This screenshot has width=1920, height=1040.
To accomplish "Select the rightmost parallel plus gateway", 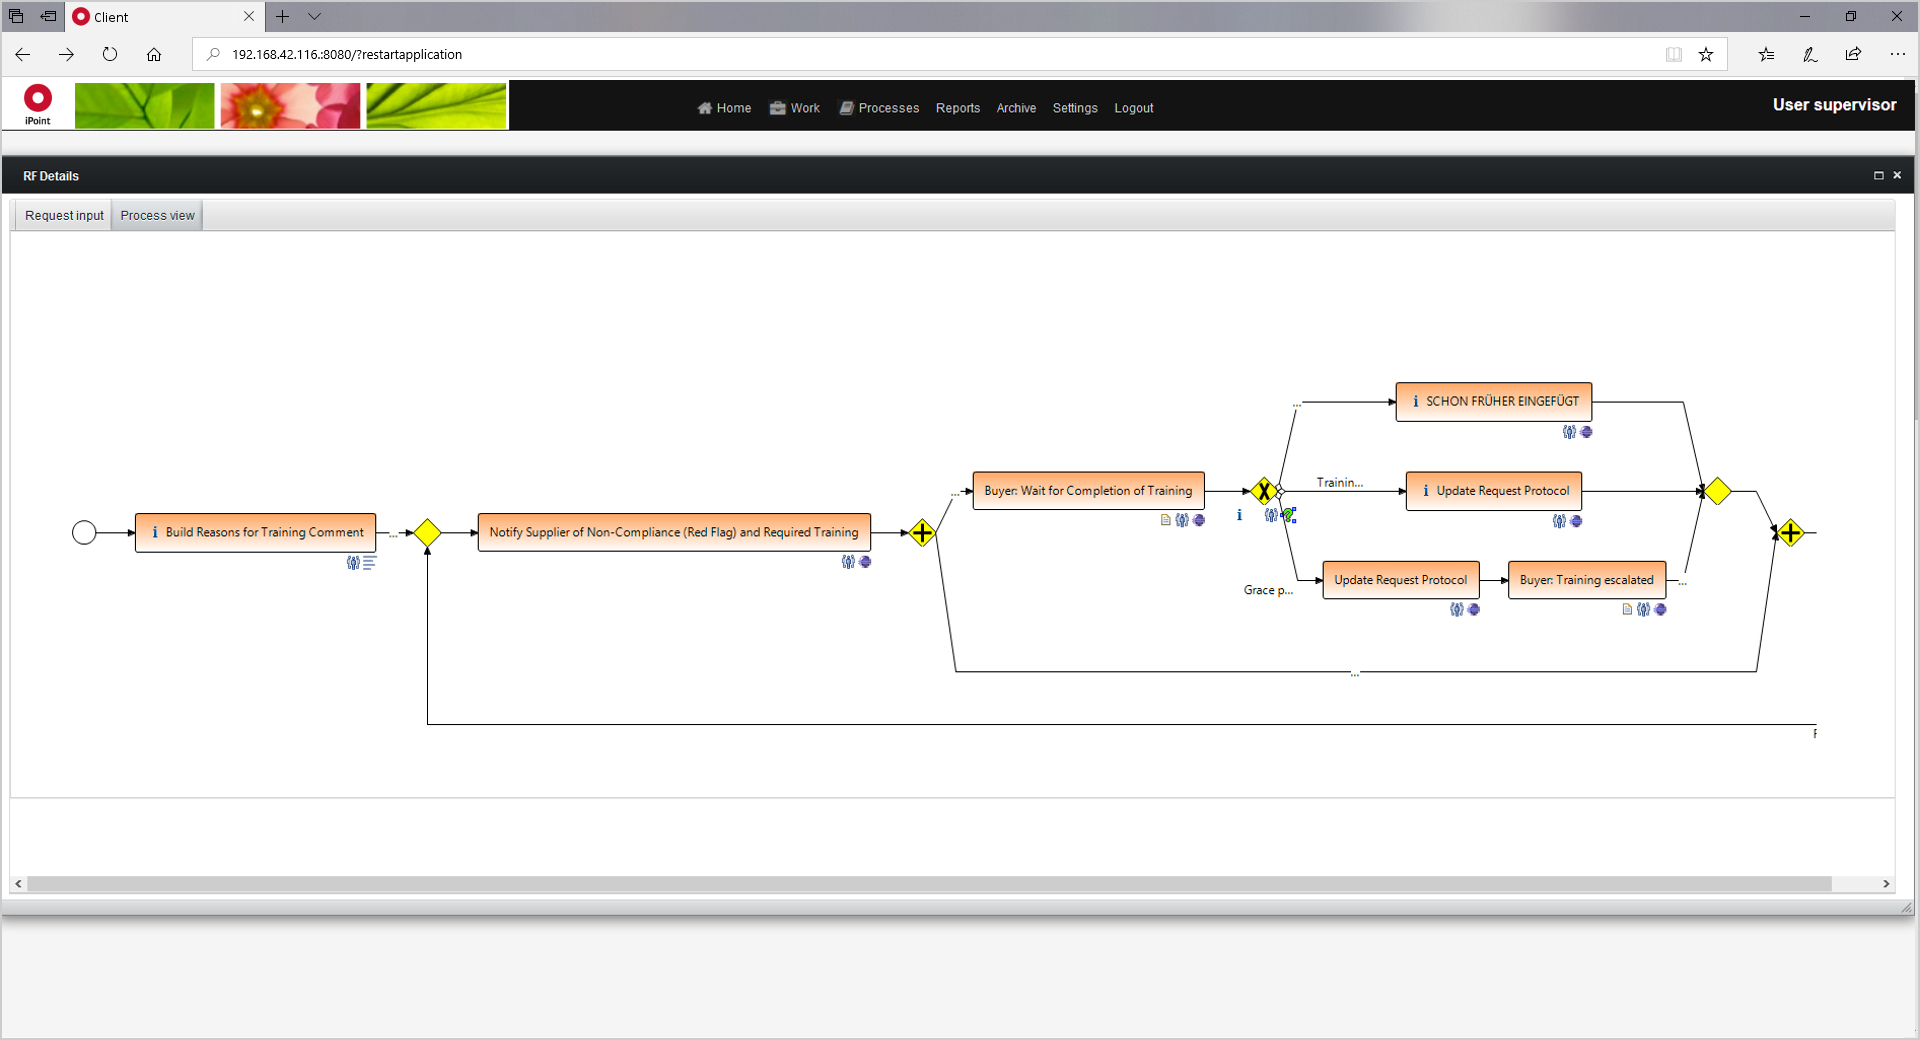I will (1790, 533).
